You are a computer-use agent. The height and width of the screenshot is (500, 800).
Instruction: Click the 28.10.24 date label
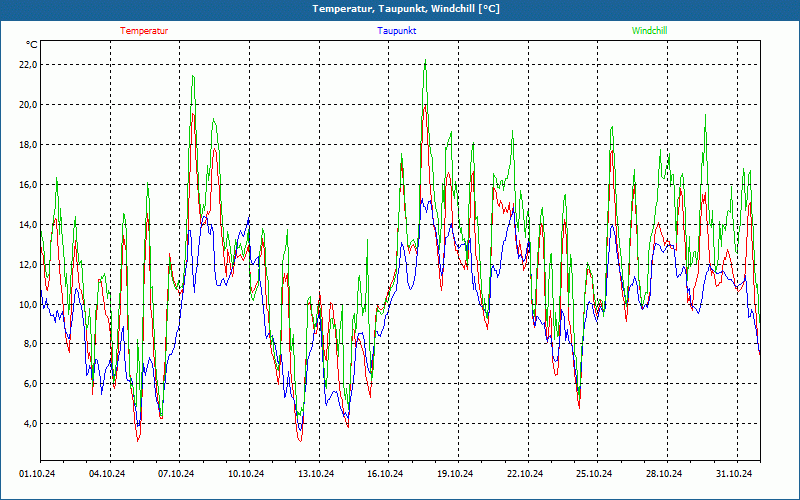[x=664, y=474]
